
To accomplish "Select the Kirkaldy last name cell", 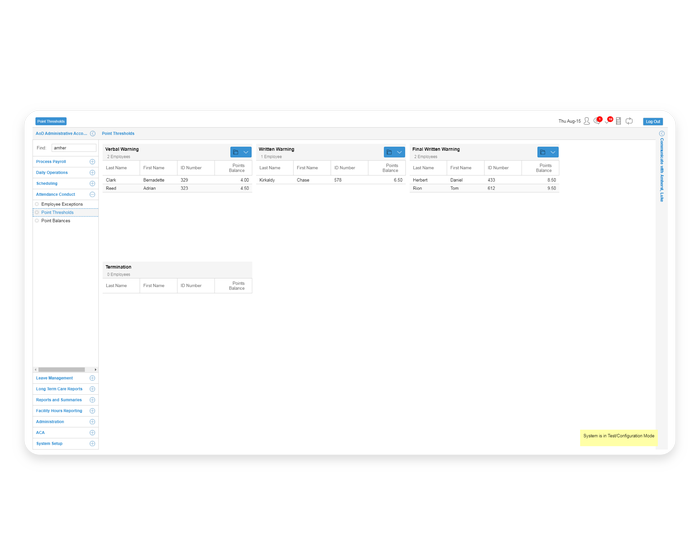I will pyautogui.click(x=267, y=180).
